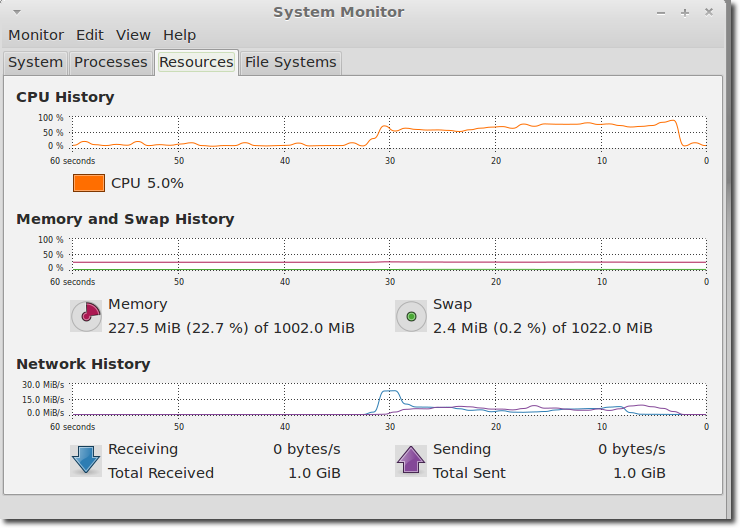The width and height of the screenshot is (741, 529).
Task: Switch to the File Systems tab
Action: click(x=291, y=62)
